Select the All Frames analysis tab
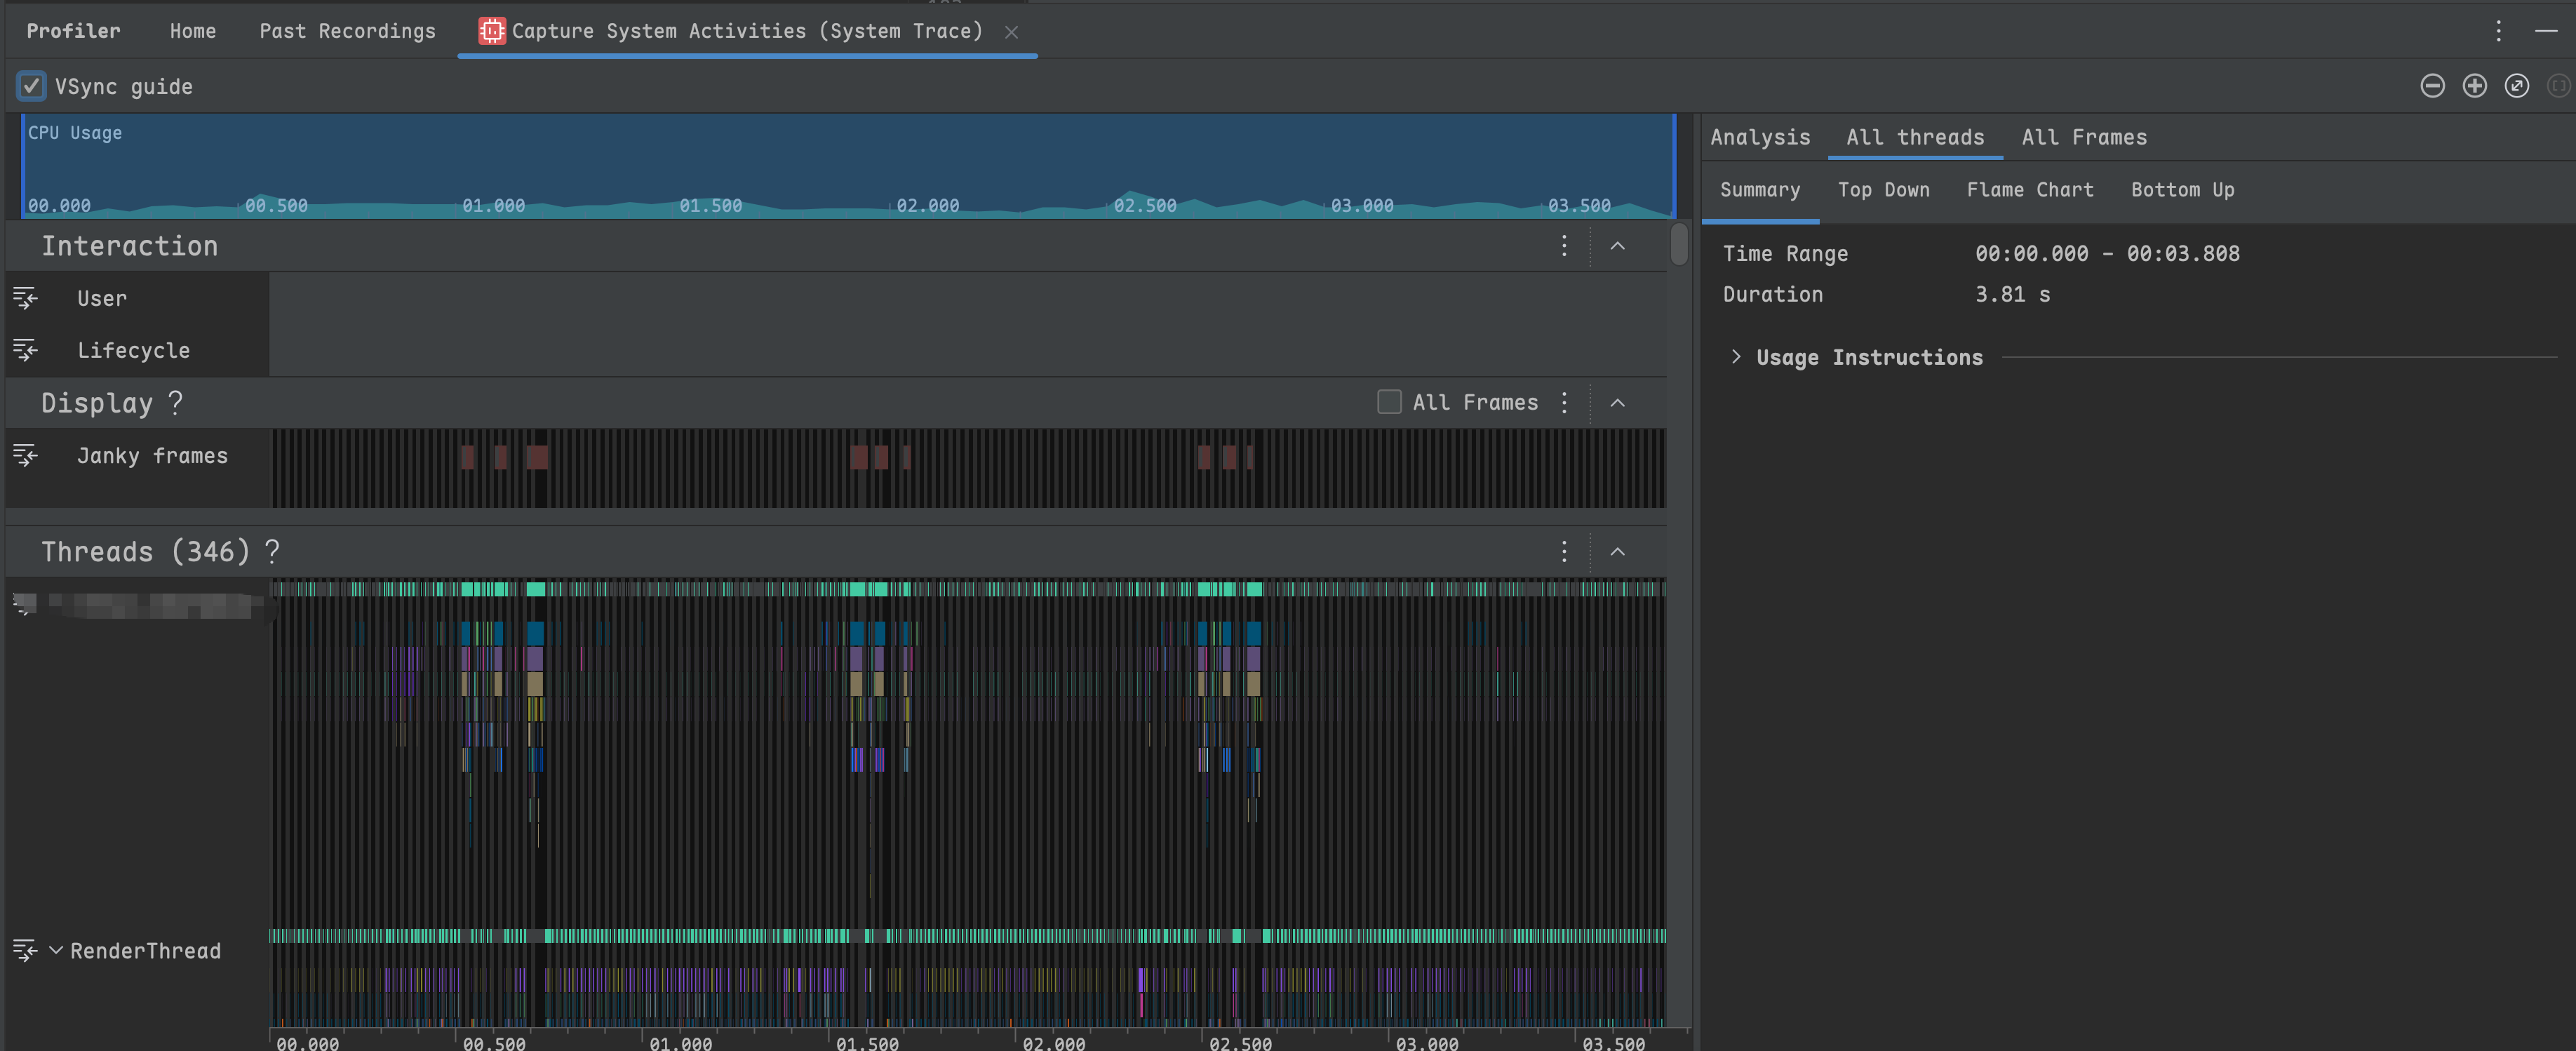 [x=2083, y=137]
